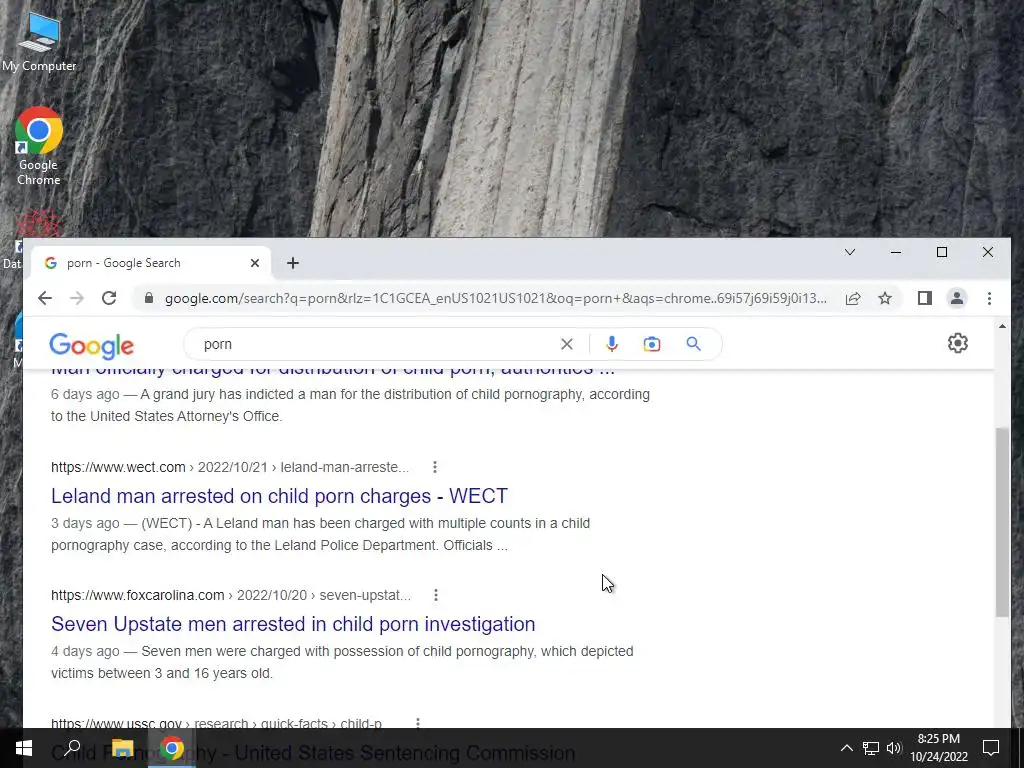Open more options for the wect.com result
Viewport: 1024px width, 768px height.
(x=435, y=467)
